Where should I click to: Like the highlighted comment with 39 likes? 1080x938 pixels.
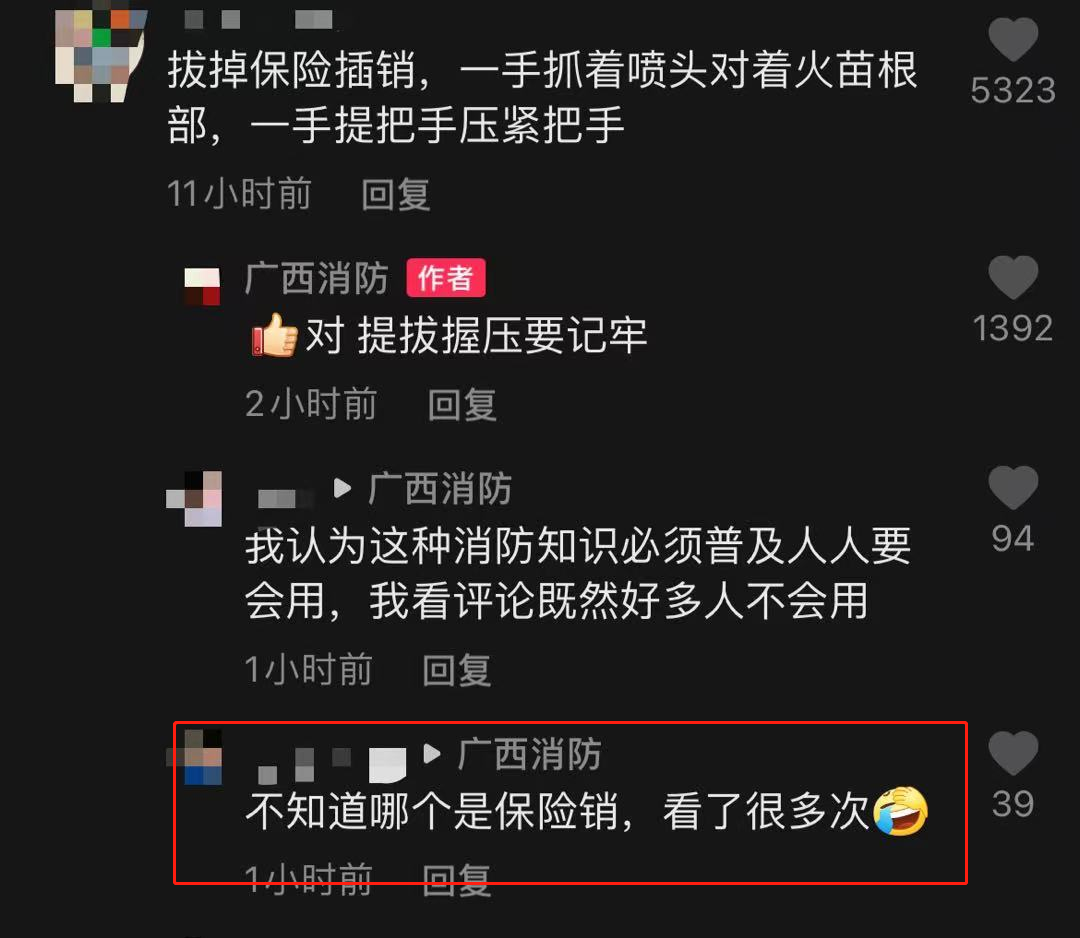click(x=1012, y=753)
